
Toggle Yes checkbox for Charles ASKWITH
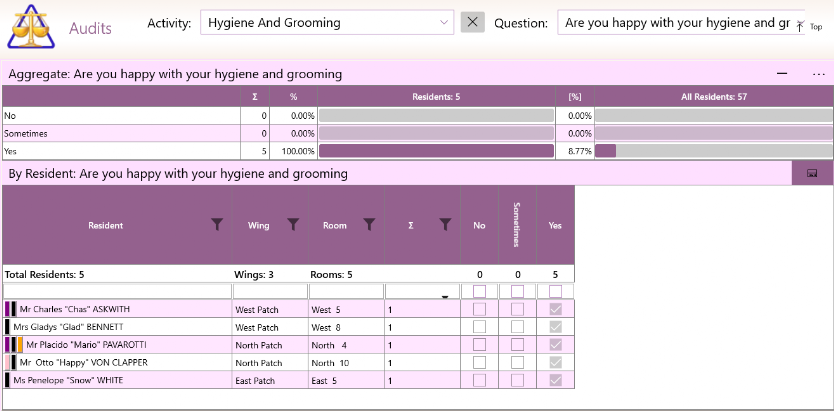click(555, 309)
